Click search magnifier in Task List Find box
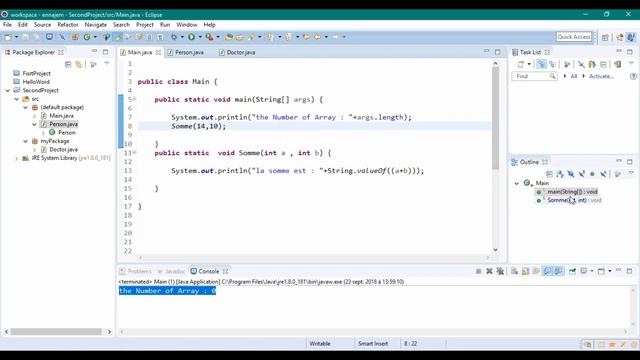Image resolution: width=640 pixels, height=360 pixels. coord(552,76)
